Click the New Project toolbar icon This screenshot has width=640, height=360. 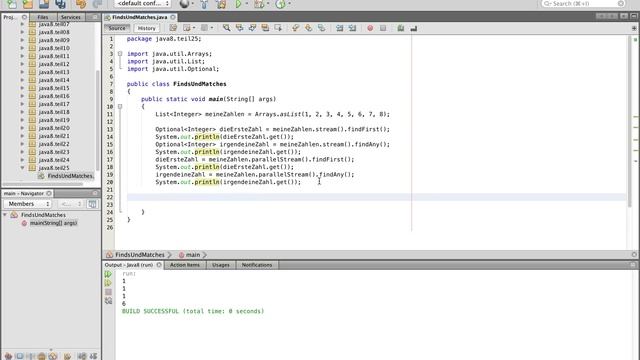tap(27, 4)
